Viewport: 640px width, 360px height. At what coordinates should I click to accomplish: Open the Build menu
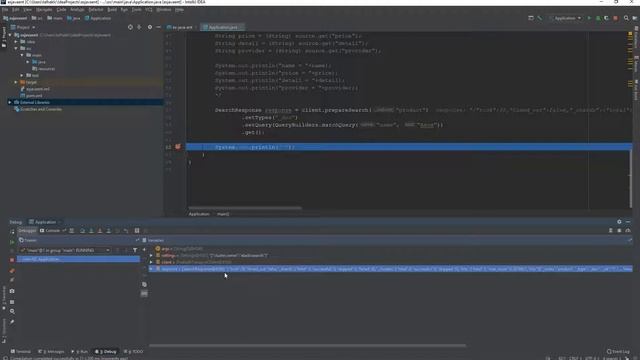point(112,9)
